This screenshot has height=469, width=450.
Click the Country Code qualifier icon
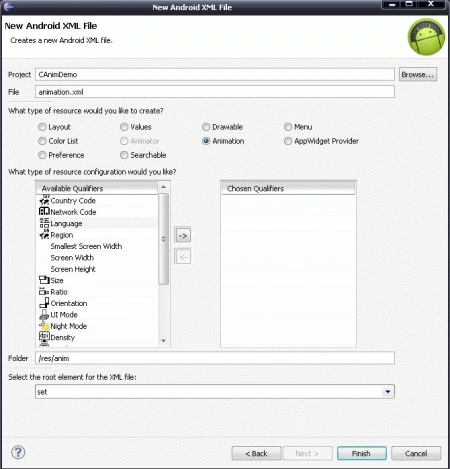tap(44, 200)
